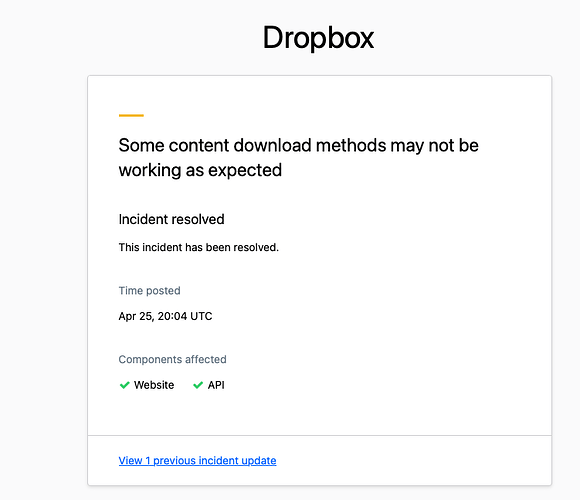This screenshot has width=580, height=500.
Task: Select the API component label
Action: coord(216,385)
